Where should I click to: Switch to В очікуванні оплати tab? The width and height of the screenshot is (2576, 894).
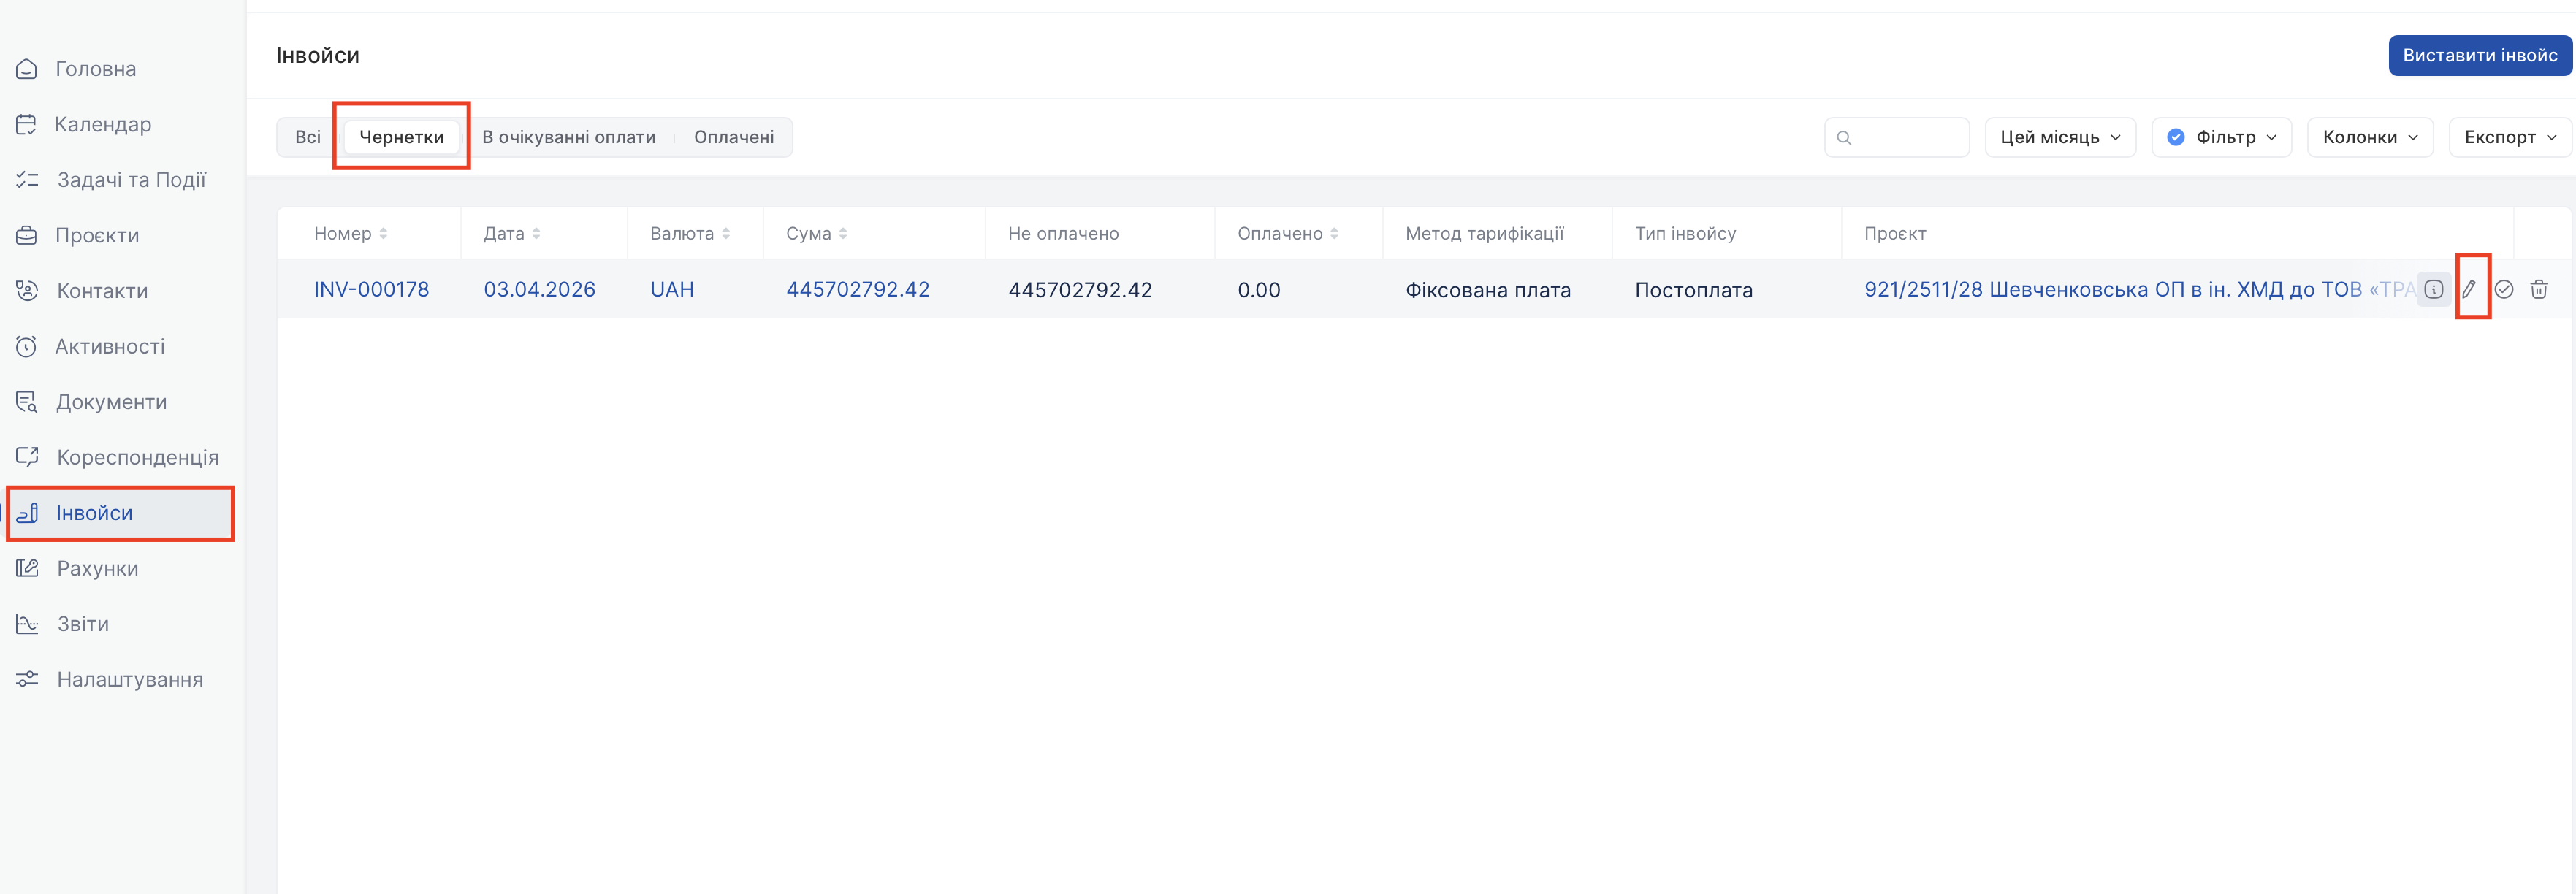568,137
